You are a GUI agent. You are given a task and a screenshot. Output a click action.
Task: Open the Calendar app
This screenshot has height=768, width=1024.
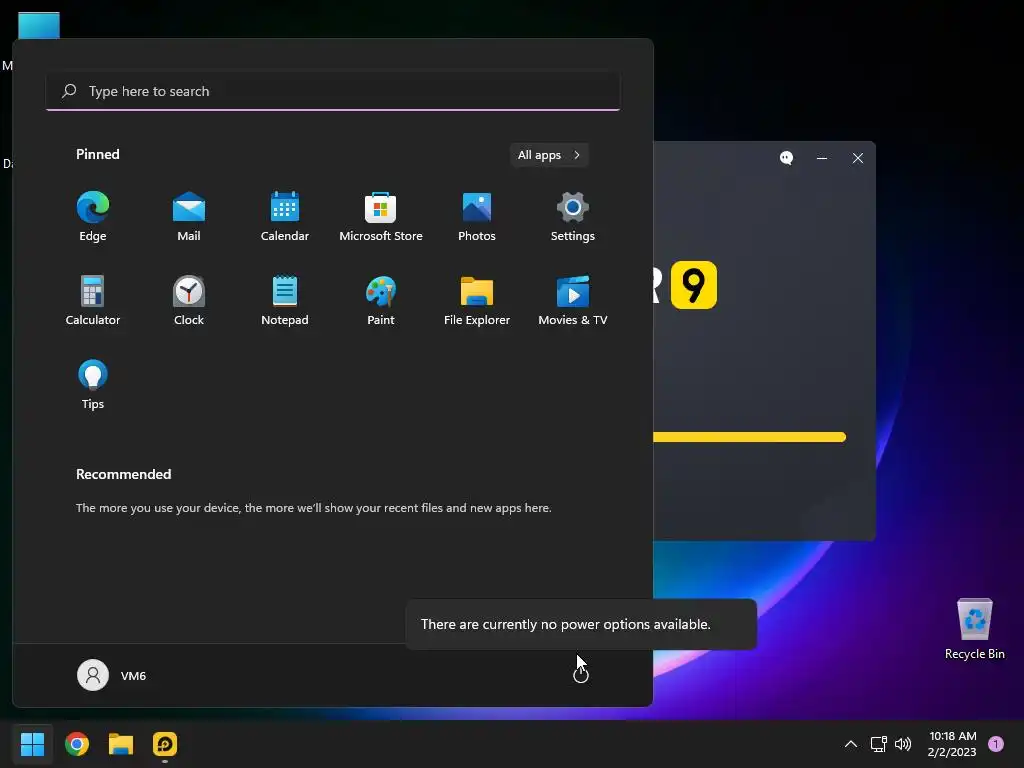coord(285,217)
